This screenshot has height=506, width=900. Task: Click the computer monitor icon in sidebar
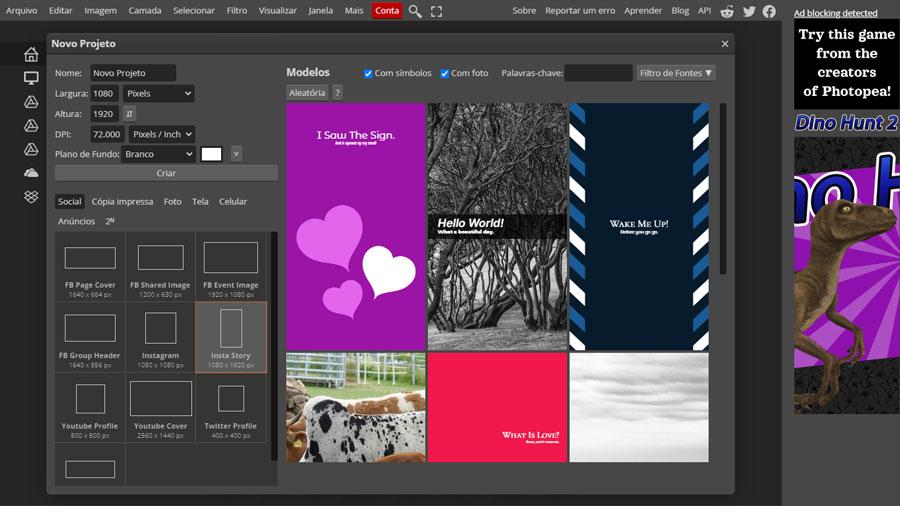31,78
